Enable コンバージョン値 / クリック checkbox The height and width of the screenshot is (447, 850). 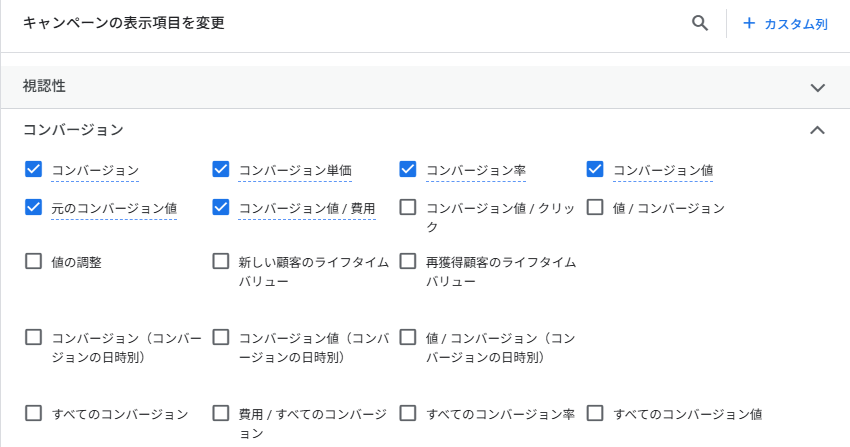coord(408,208)
